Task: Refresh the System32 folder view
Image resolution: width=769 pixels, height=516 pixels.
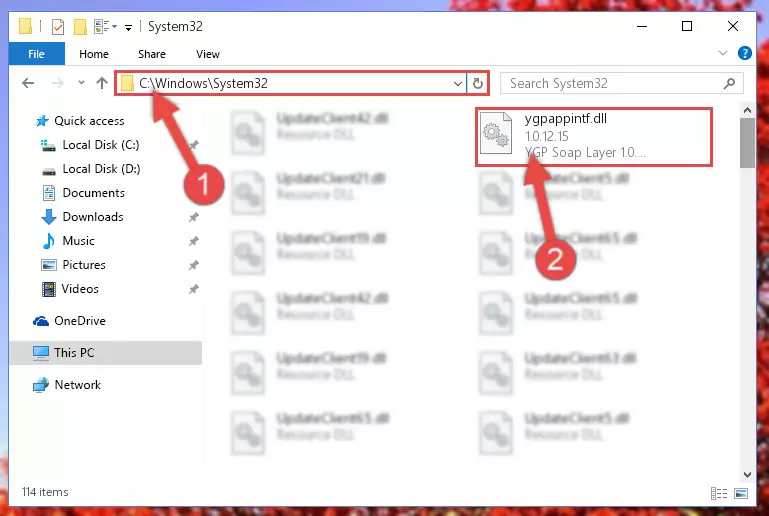Action: coord(478,83)
